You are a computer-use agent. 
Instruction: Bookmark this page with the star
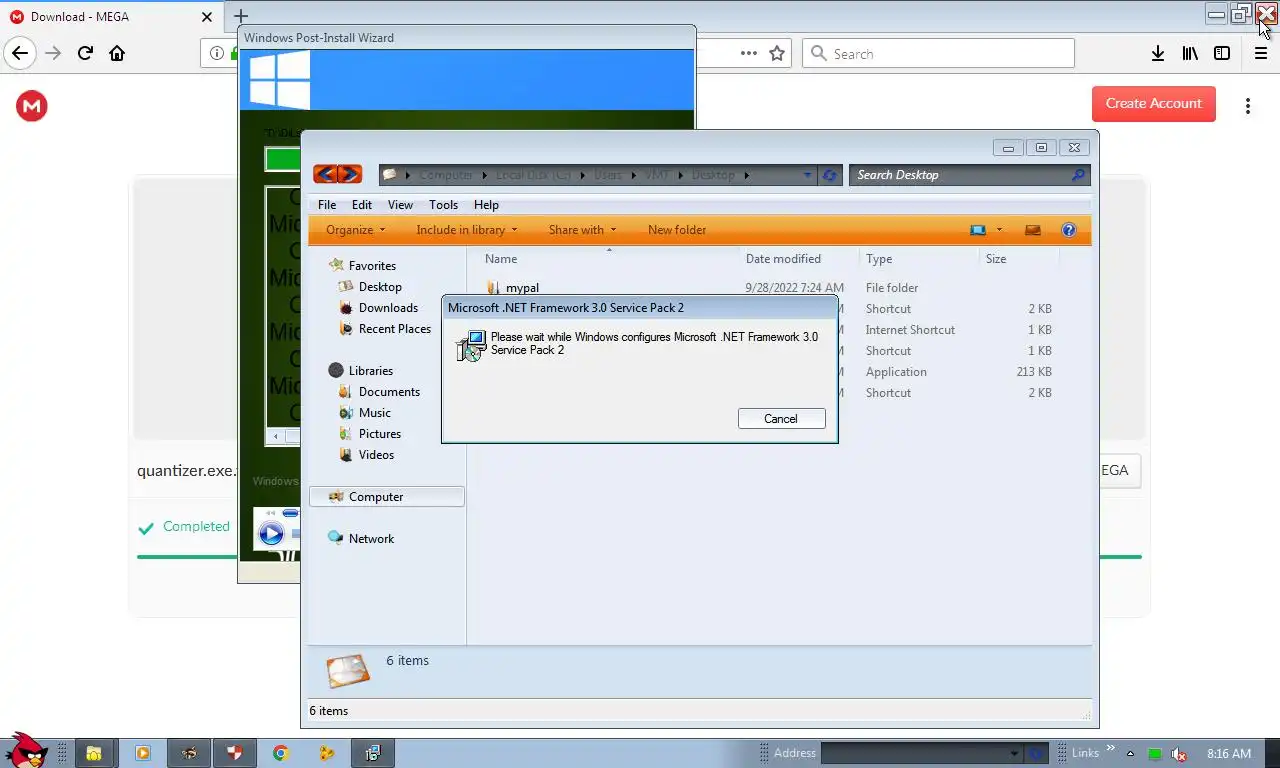click(x=777, y=54)
